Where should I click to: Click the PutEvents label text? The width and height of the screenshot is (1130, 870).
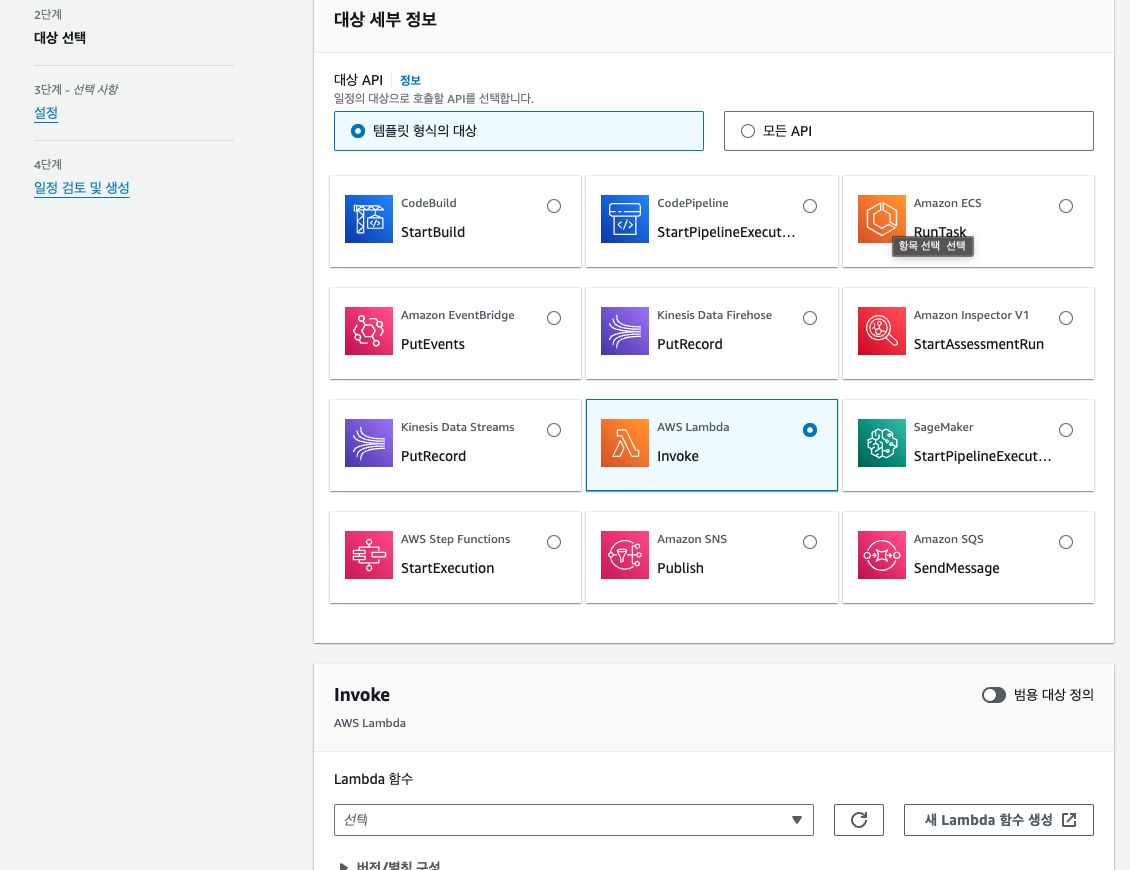(433, 344)
